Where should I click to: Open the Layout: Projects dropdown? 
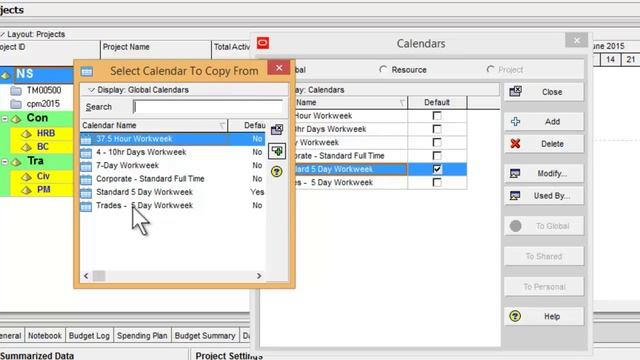pos(33,34)
